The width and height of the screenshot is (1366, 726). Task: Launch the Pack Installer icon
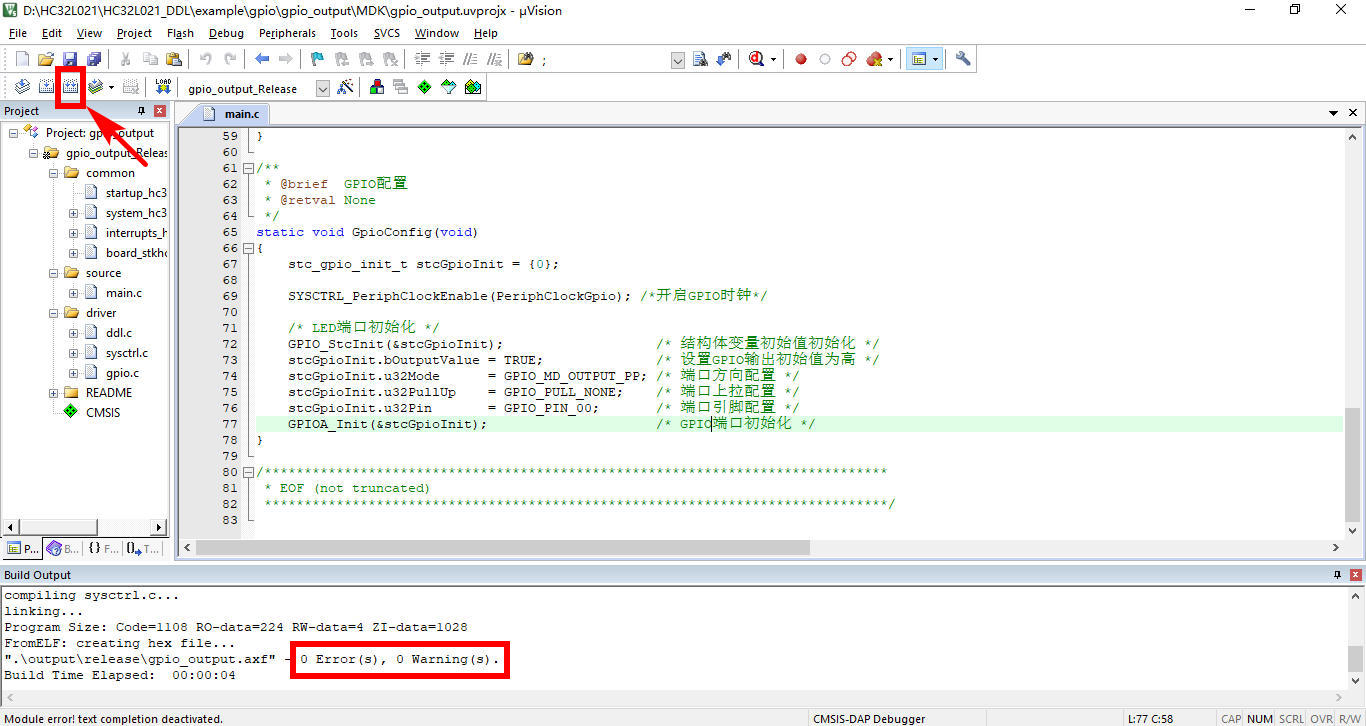coord(472,87)
